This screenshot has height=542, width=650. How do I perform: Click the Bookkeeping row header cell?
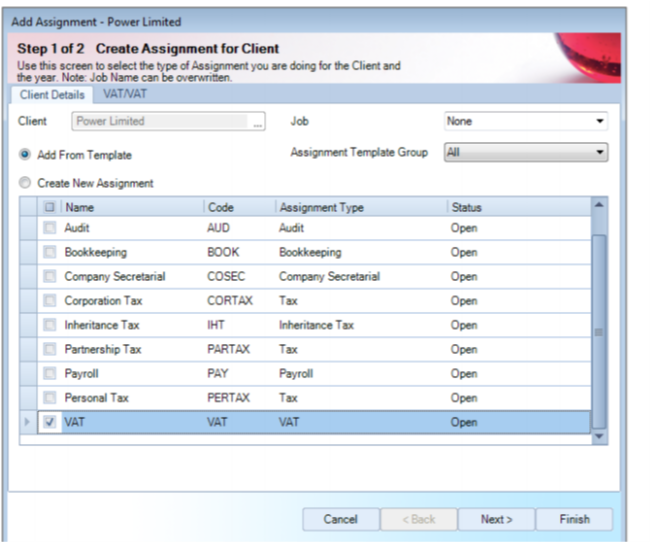point(28,252)
